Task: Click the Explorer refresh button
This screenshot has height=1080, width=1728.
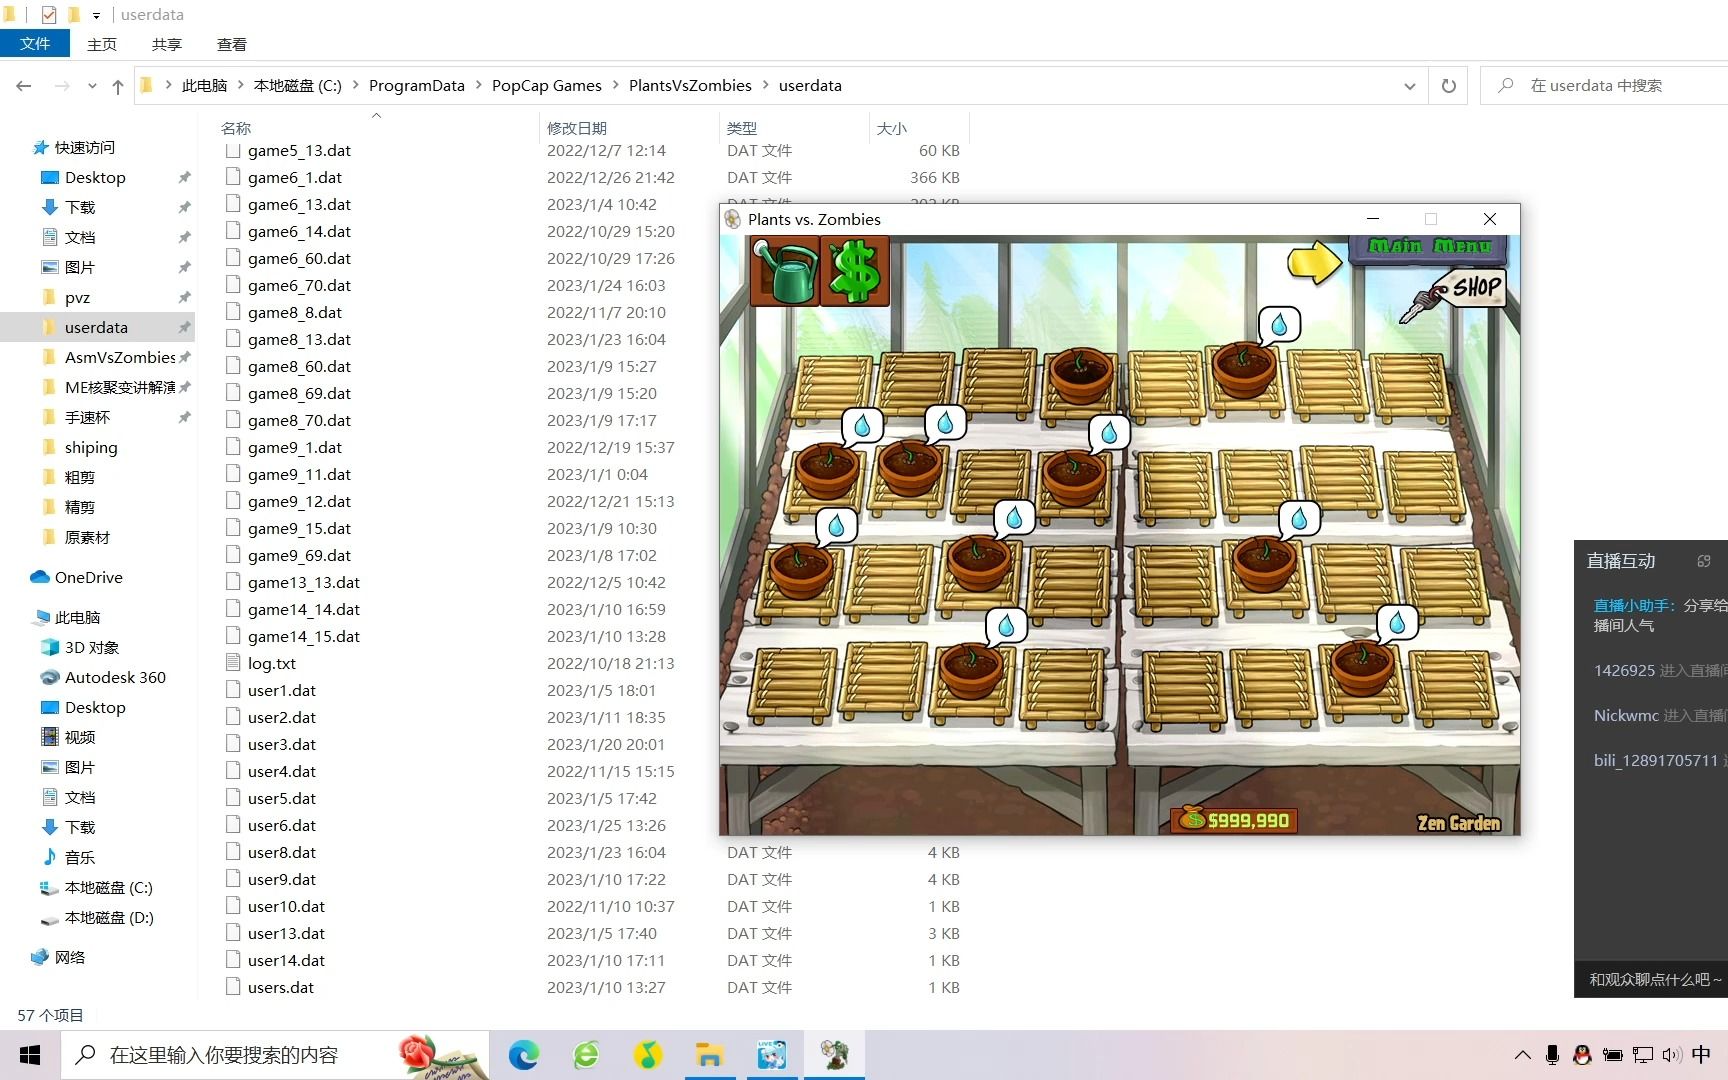Action: pyautogui.click(x=1448, y=86)
